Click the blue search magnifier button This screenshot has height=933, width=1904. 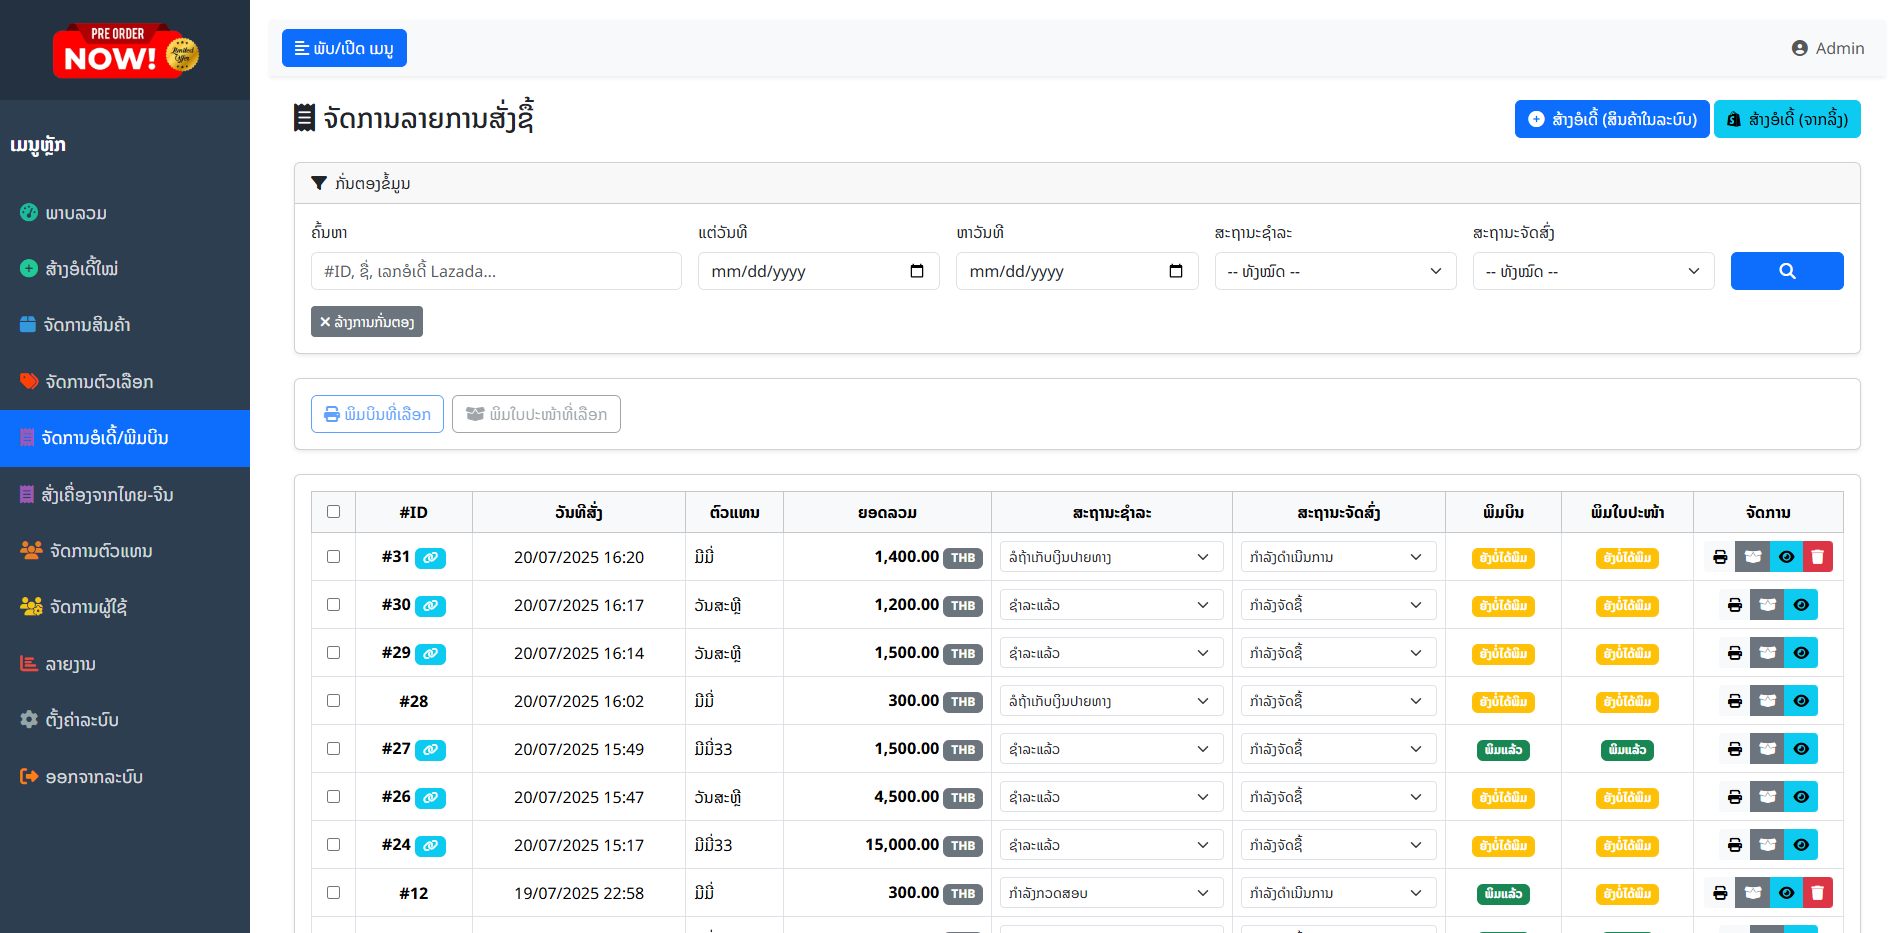pyautogui.click(x=1786, y=271)
